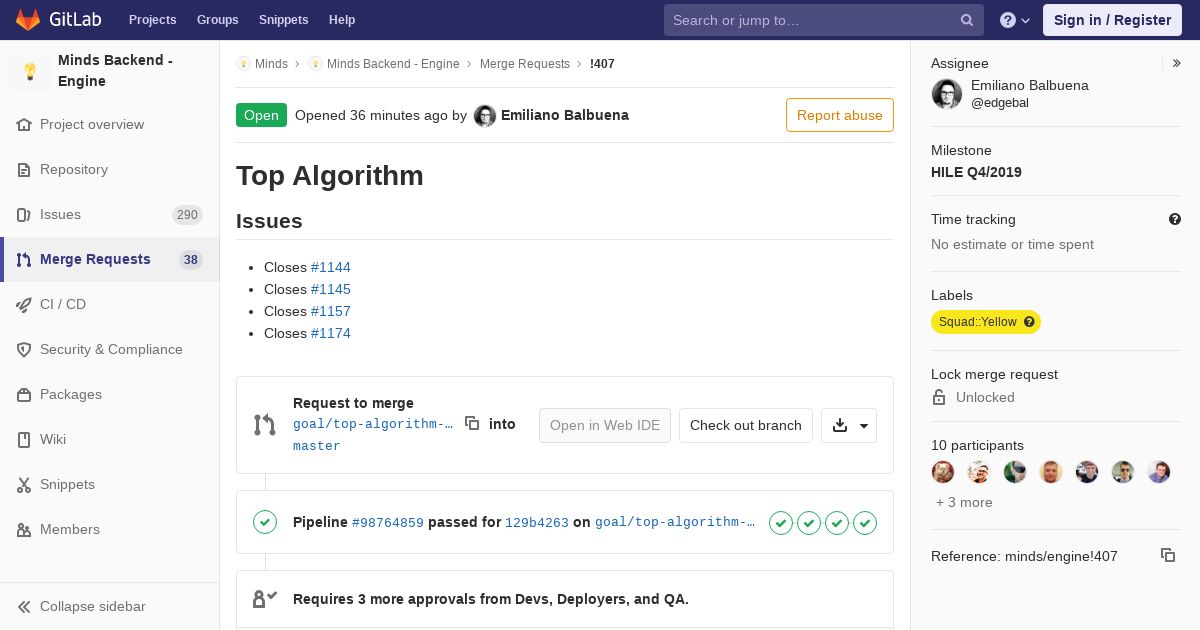
Task: Click the pipeline passed status icon
Action: click(265, 522)
